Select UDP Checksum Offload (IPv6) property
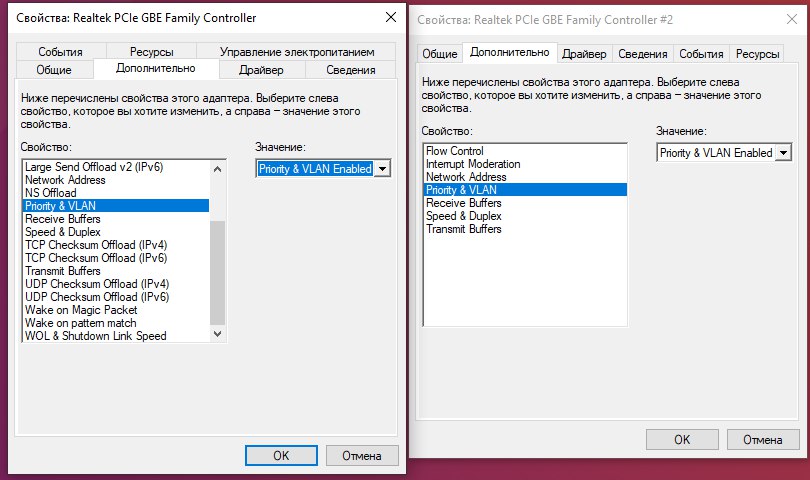 pos(116,297)
